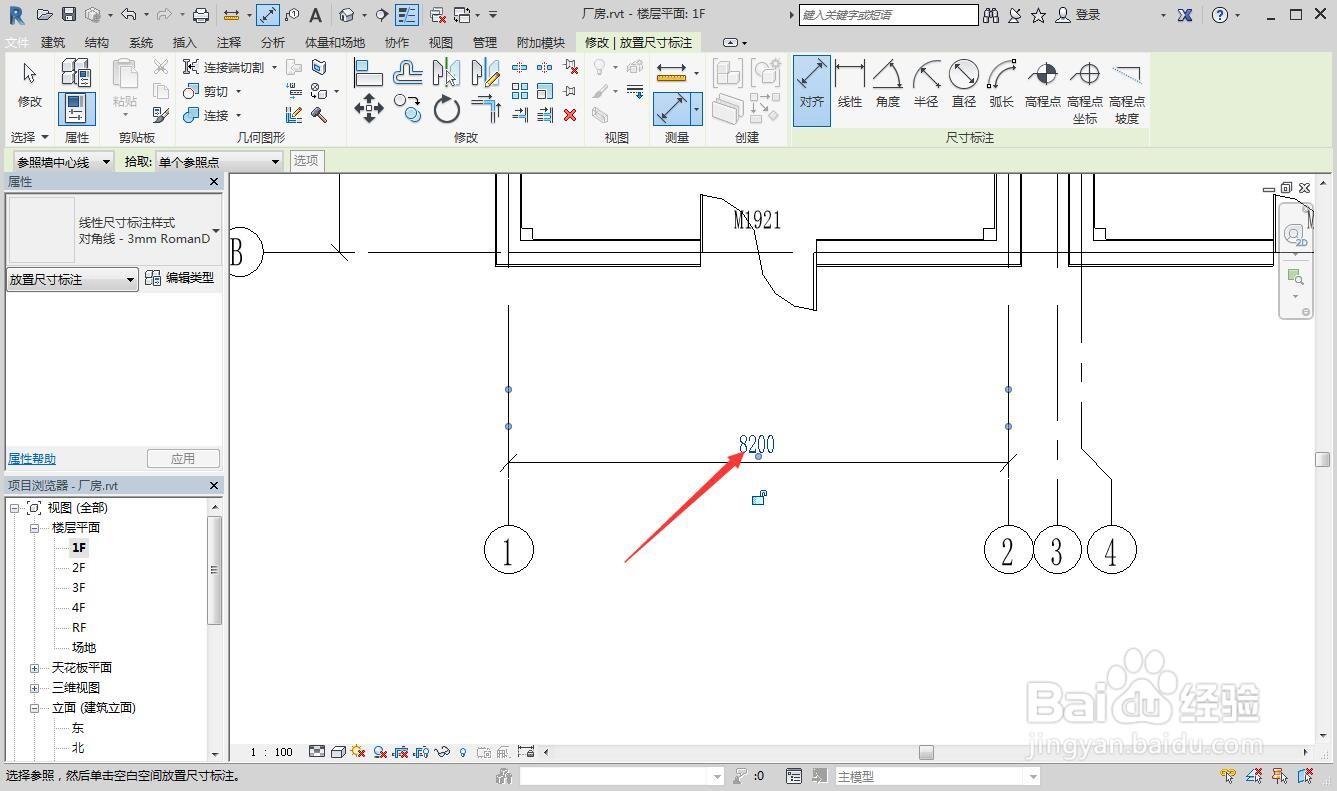Open Type Properties icon above 属性 button
Image resolution: width=1337 pixels, height=791 pixels.
[x=76, y=72]
